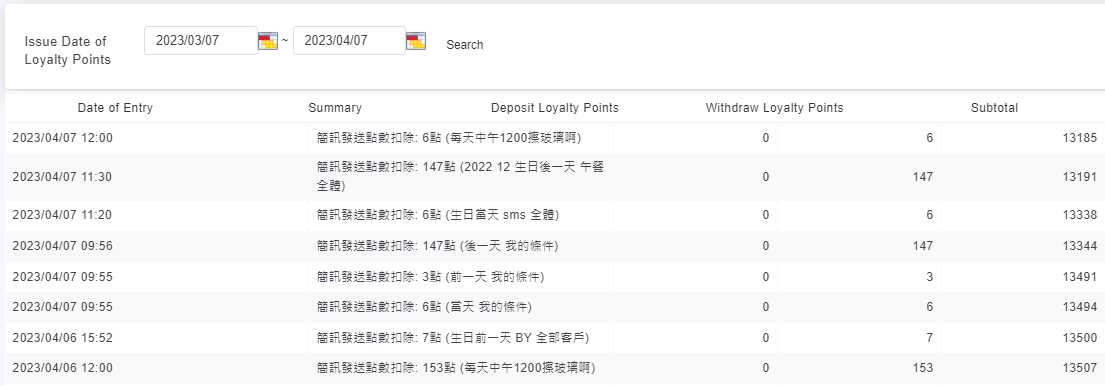Click the Withdraw Loyalty Points column header
1105x386 pixels.
774,108
